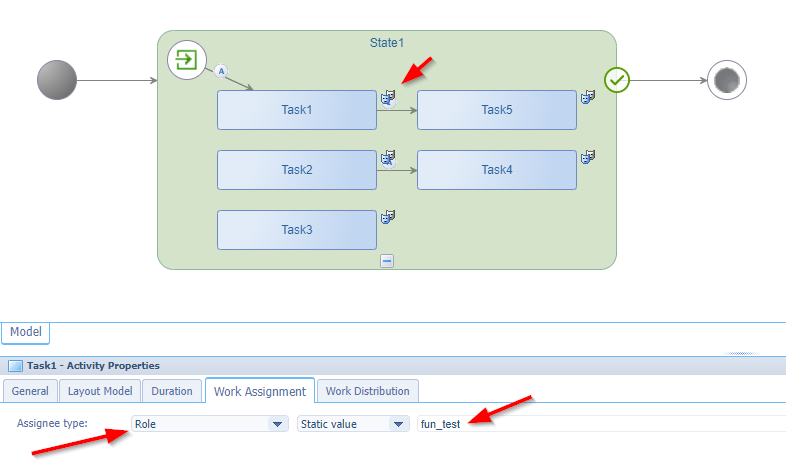The height and width of the screenshot is (463, 786).
Task: Click the role assignment icon beside Task2
Action: point(388,158)
